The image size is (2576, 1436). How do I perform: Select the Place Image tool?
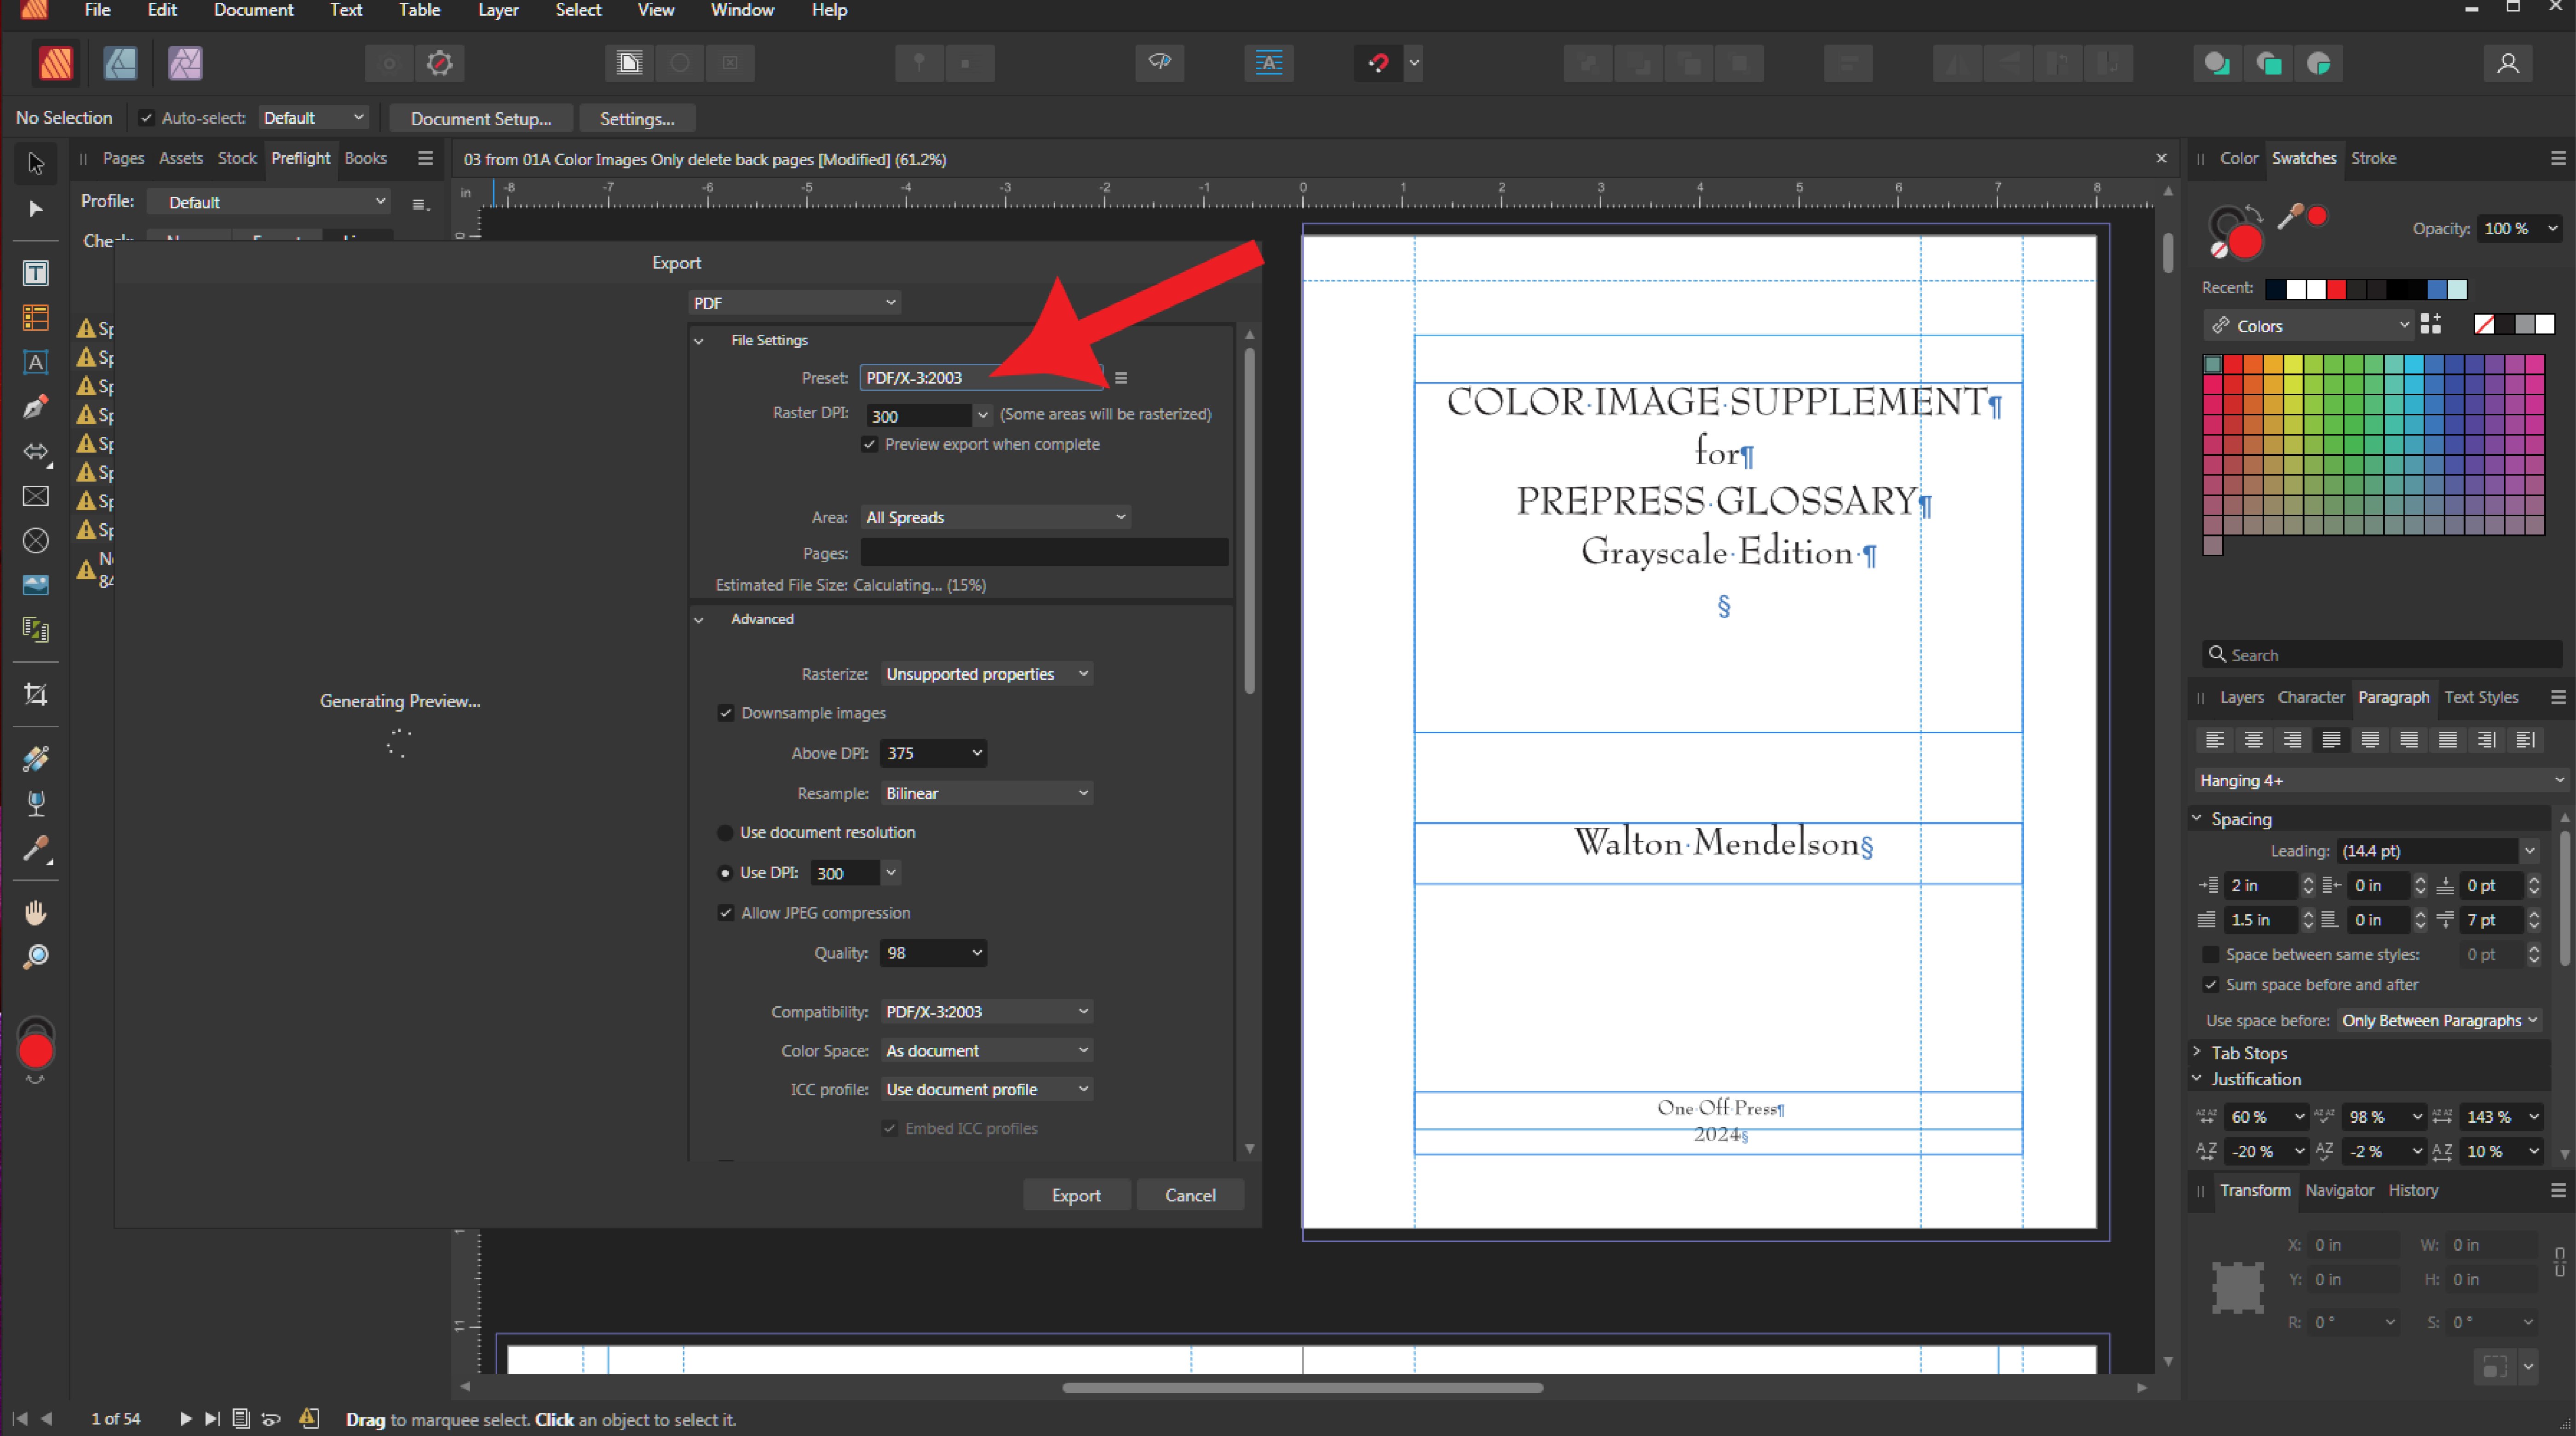(36, 585)
